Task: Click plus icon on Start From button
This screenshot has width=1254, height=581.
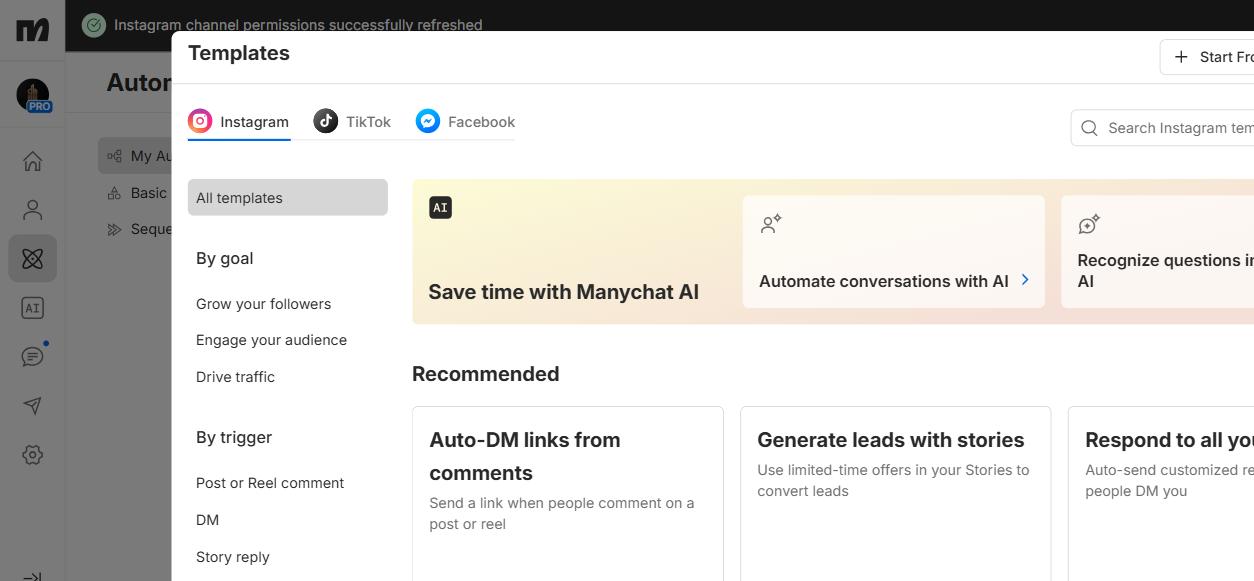Action: (x=1181, y=57)
